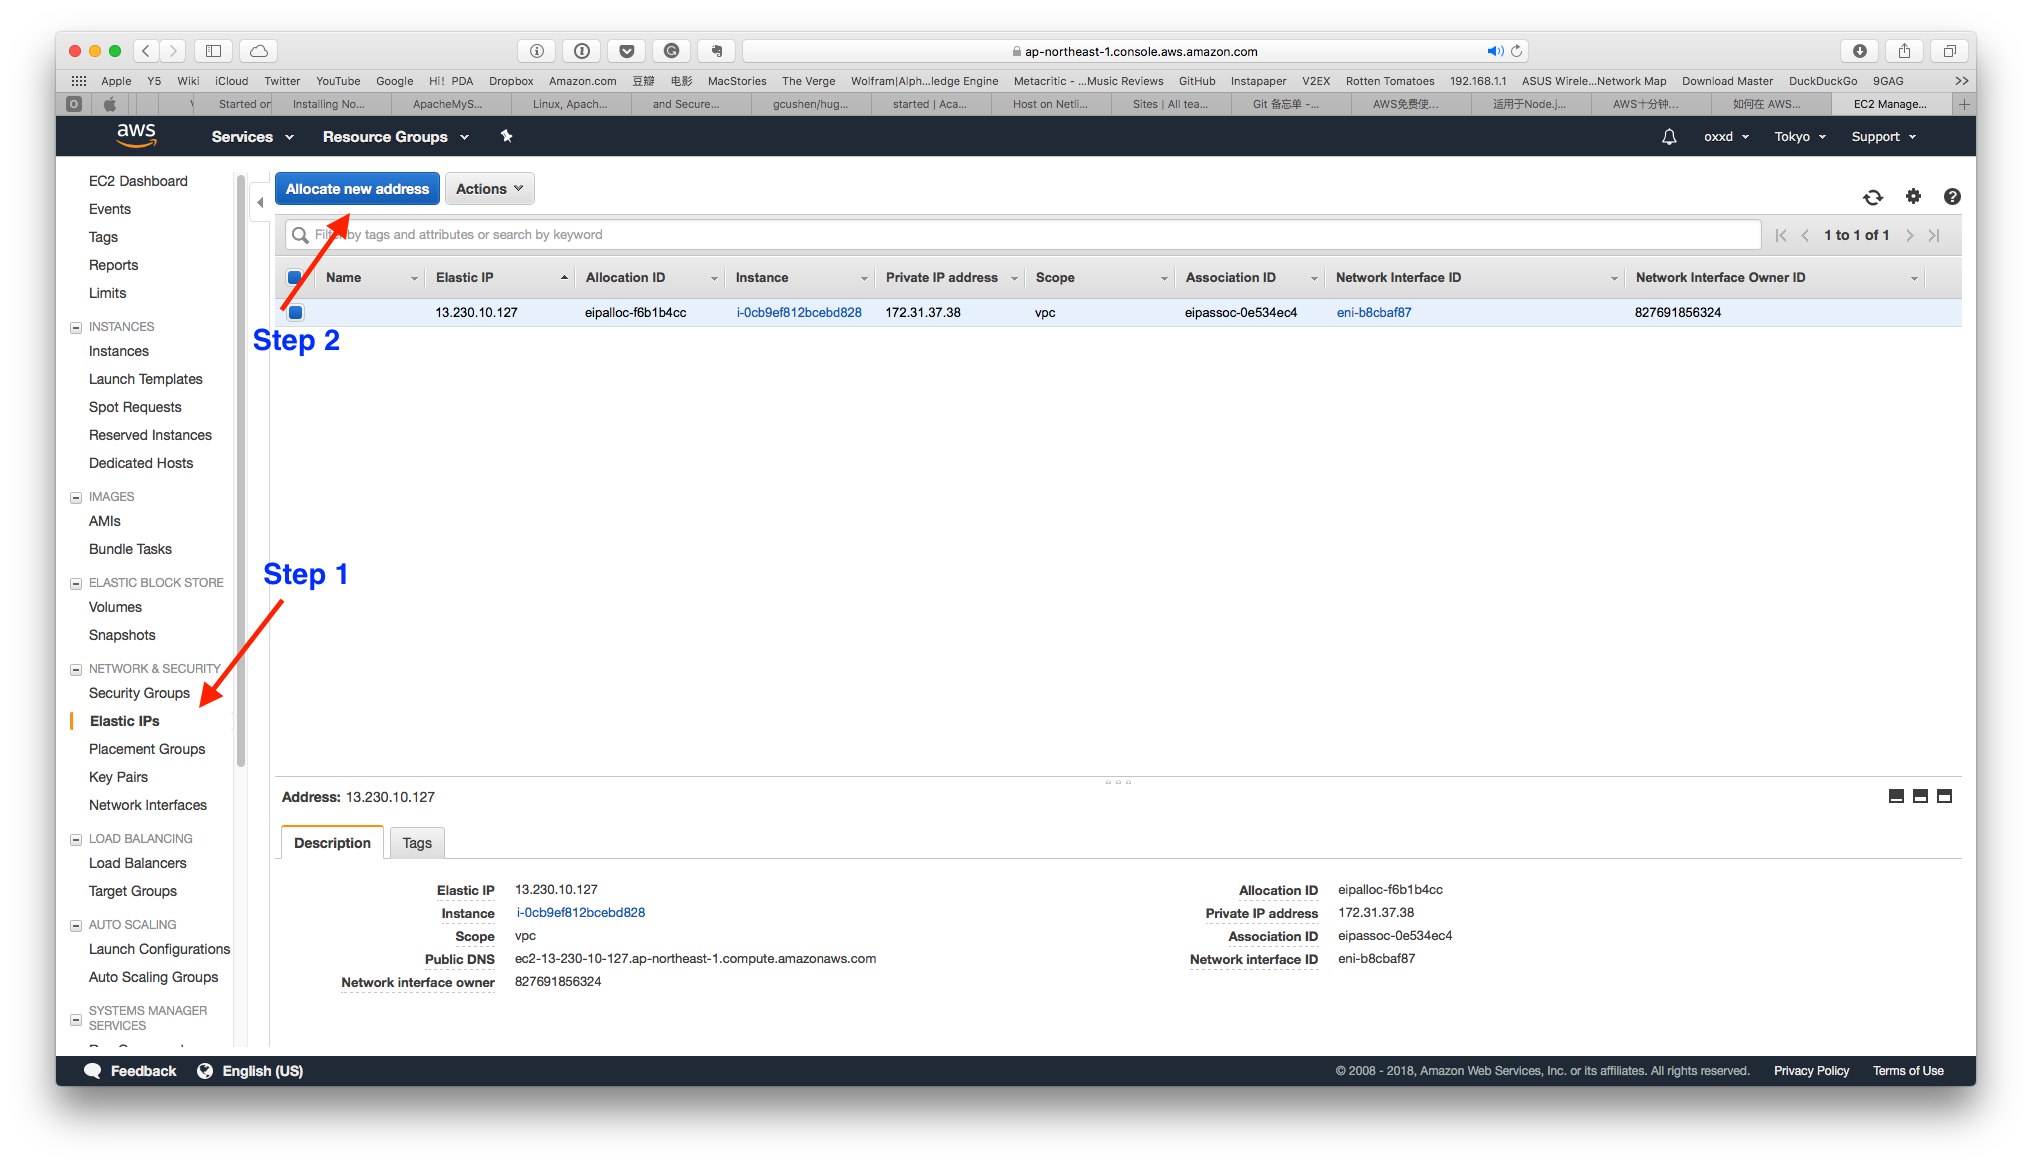Open the help question mark icon
Viewport: 2032px width, 1166px height.
(1952, 197)
